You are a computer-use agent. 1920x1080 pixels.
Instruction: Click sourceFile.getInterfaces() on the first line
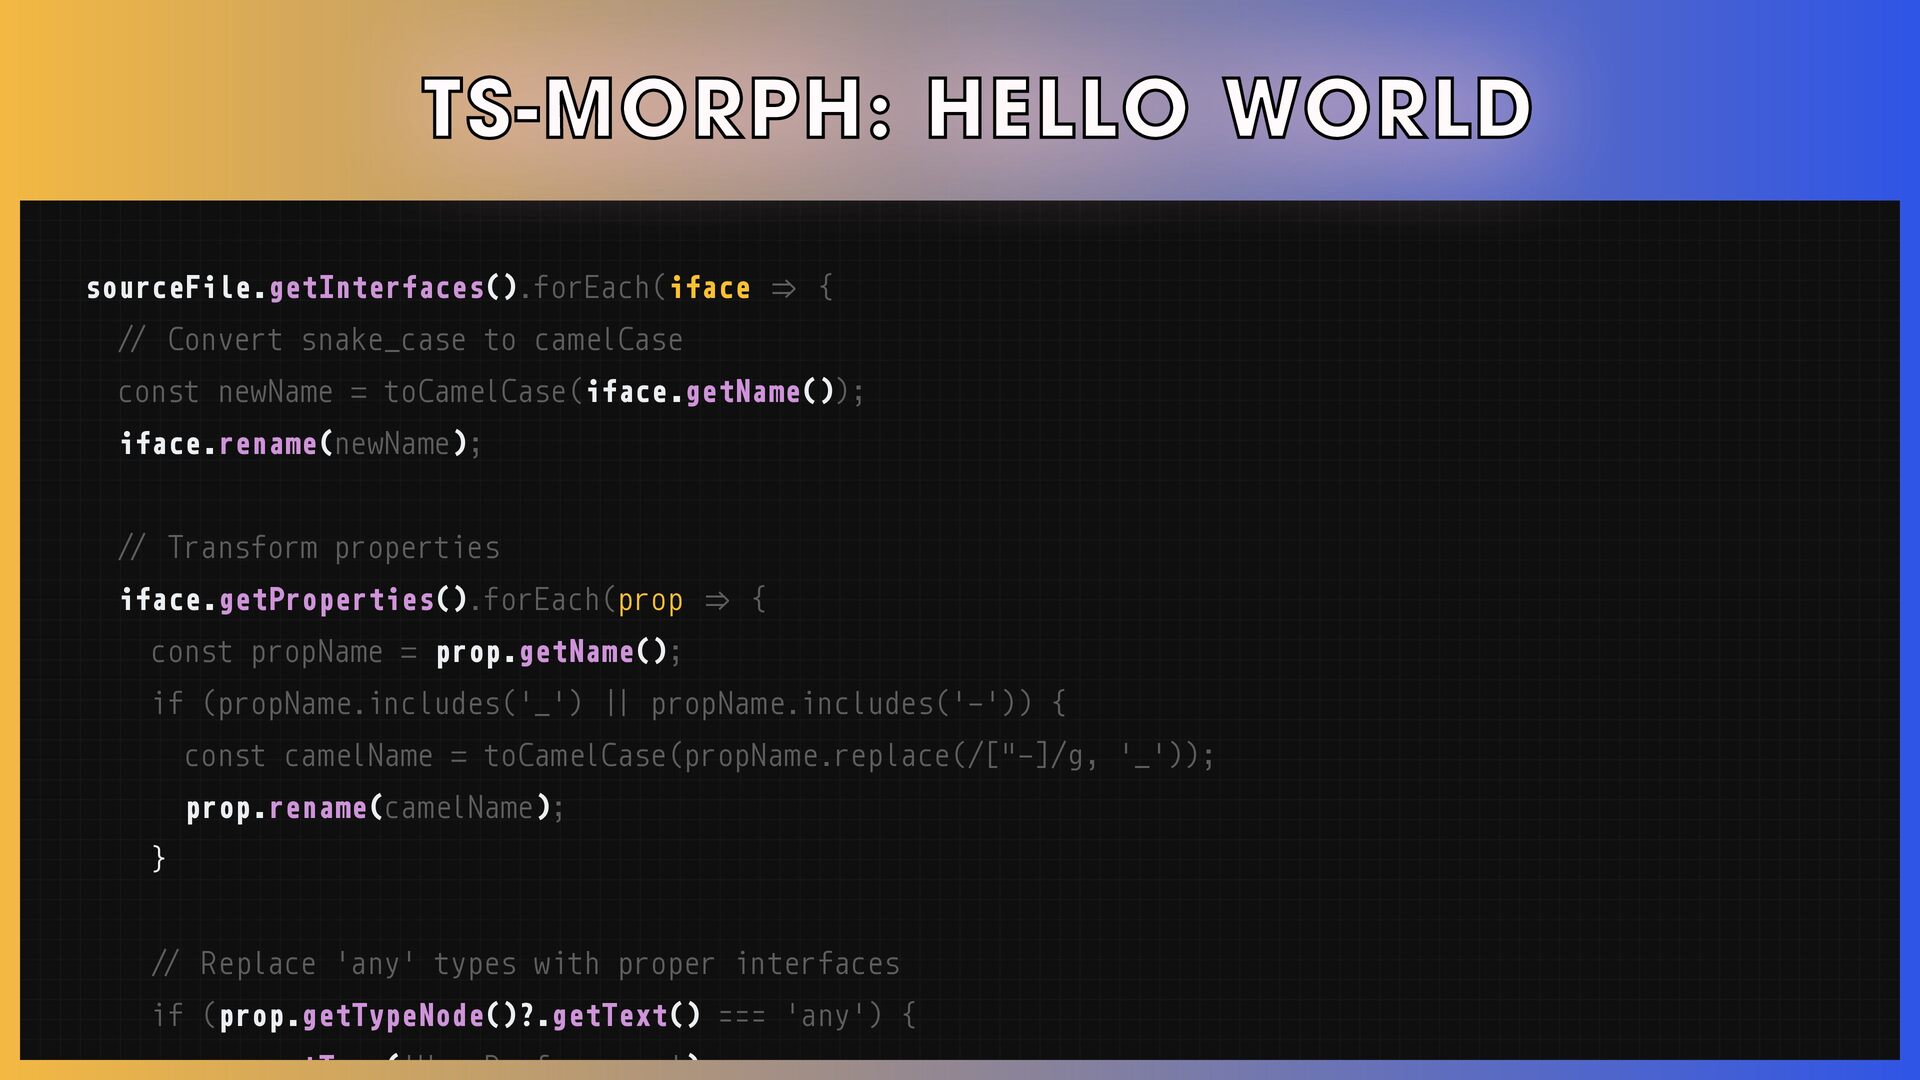tap(302, 288)
